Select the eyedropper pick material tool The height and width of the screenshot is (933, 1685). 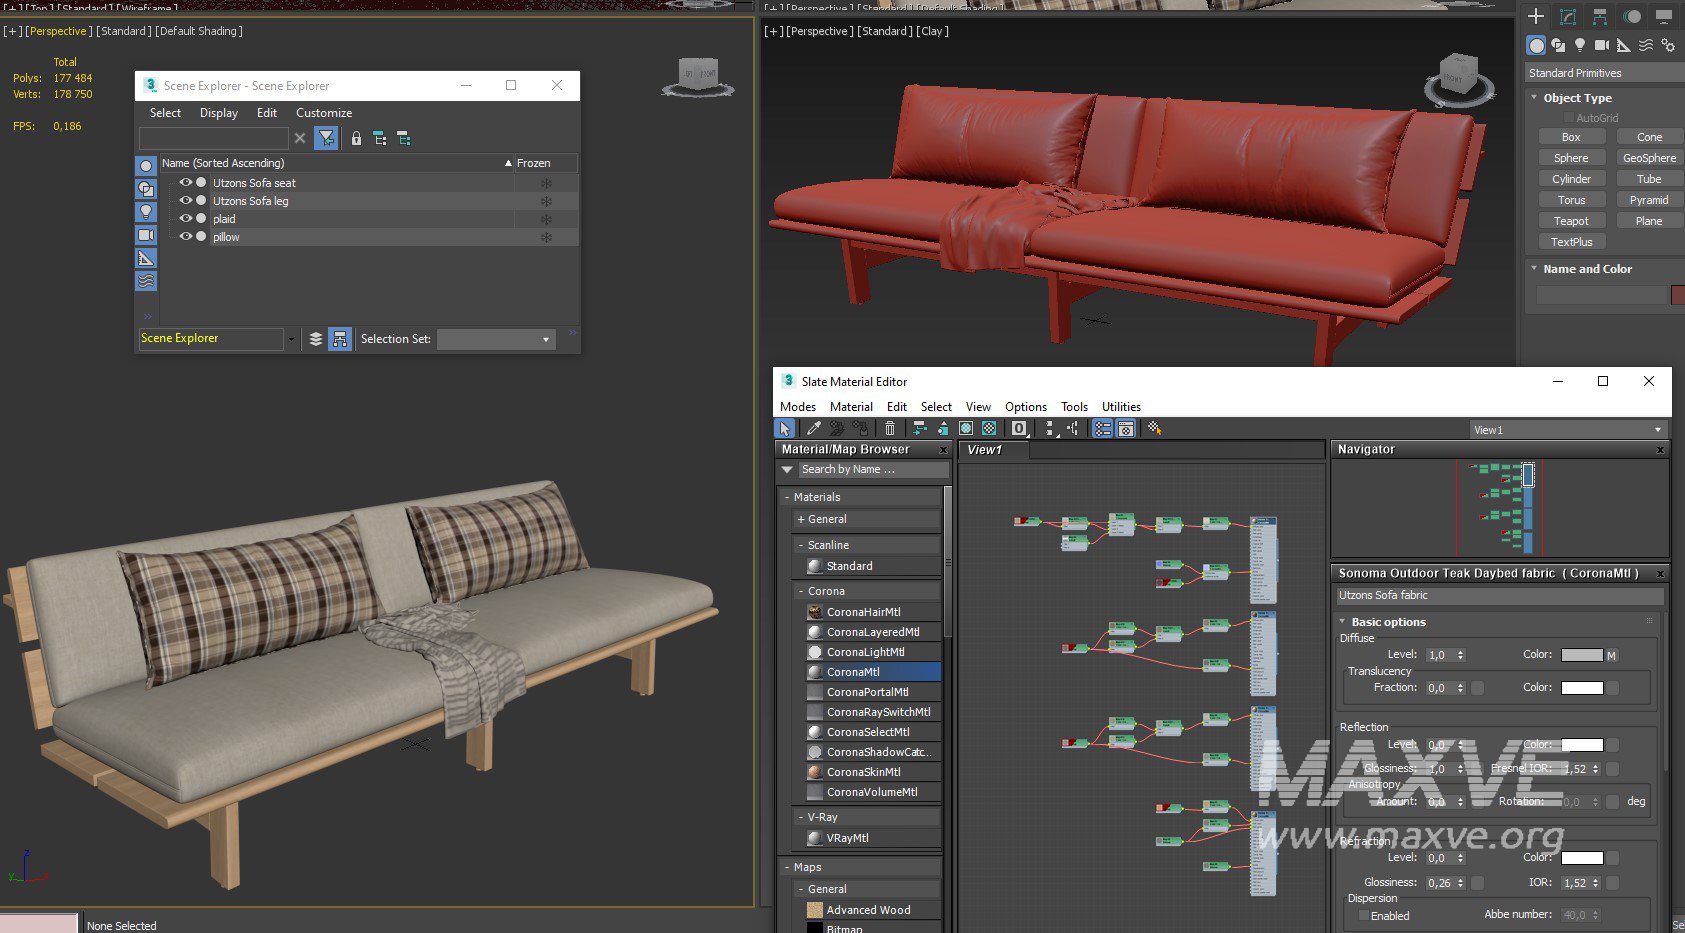coord(814,428)
